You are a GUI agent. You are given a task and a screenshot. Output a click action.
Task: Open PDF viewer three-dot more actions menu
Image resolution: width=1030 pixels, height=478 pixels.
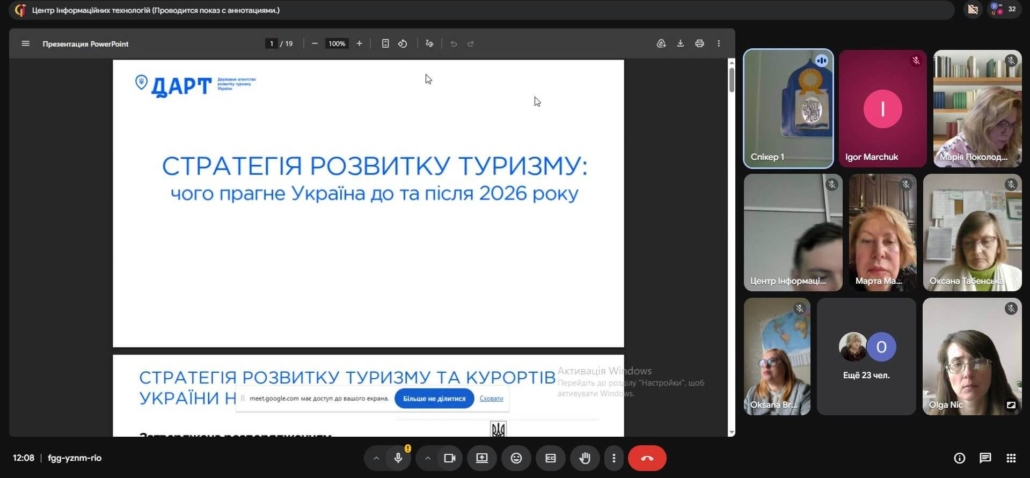point(718,44)
